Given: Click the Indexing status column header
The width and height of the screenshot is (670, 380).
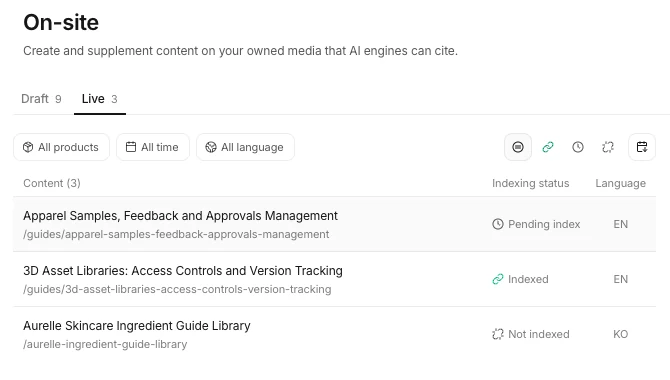Looking at the screenshot, I should click(531, 183).
